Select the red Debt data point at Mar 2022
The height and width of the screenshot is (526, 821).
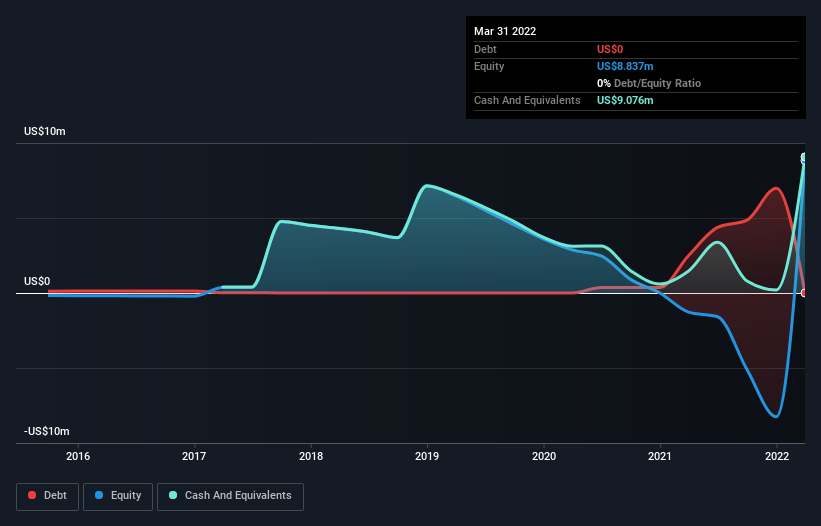[804, 293]
